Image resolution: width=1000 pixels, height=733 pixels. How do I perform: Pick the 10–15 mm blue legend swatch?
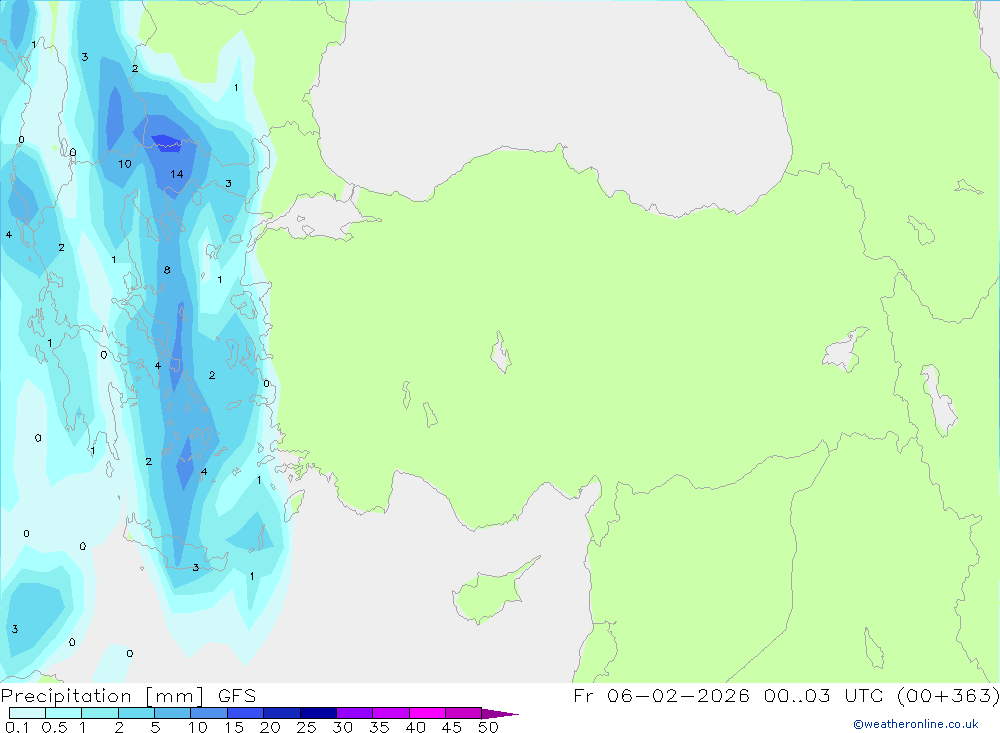pos(209,713)
